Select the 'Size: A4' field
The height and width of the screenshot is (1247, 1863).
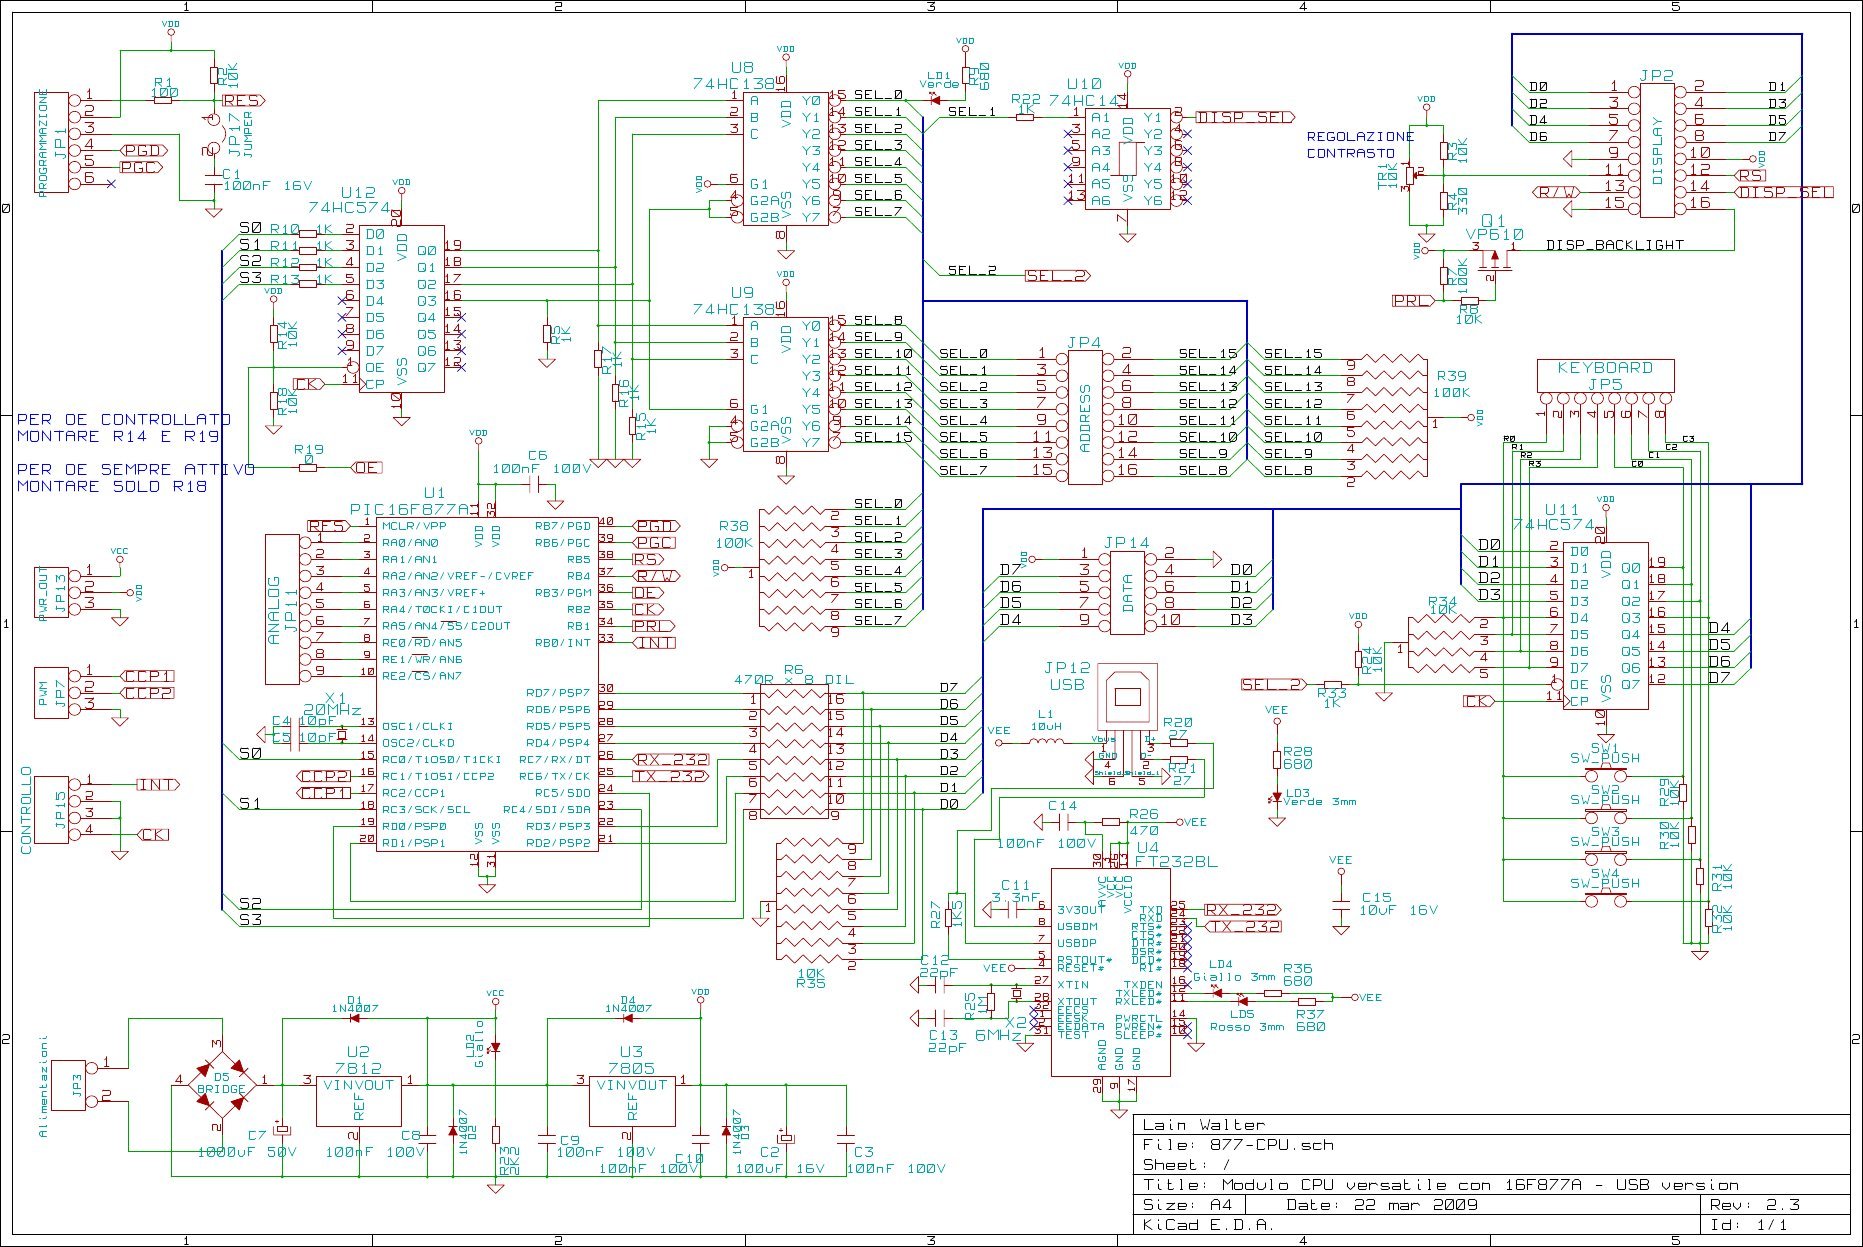click(x=1188, y=1205)
